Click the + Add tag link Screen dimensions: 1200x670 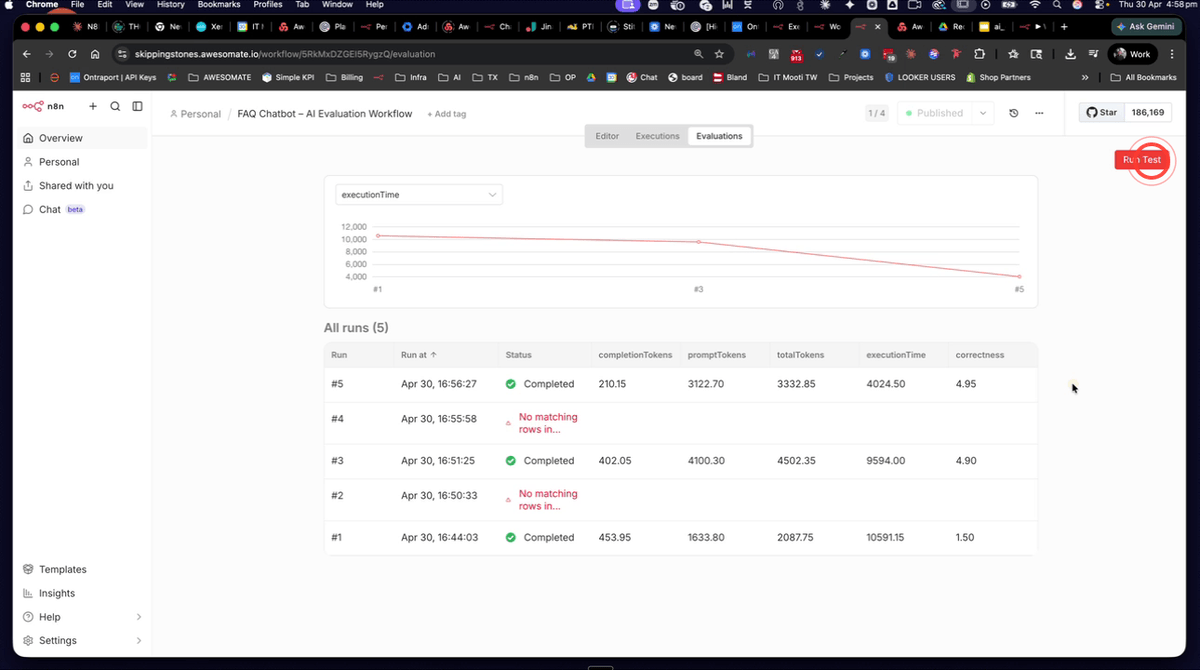tap(446, 114)
